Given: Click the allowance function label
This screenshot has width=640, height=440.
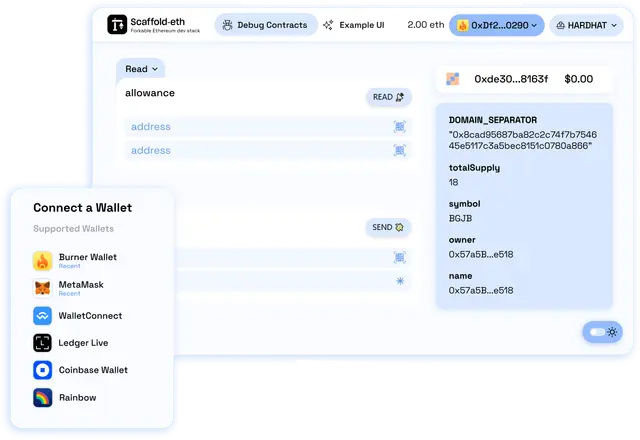Looking at the screenshot, I should (150, 93).
